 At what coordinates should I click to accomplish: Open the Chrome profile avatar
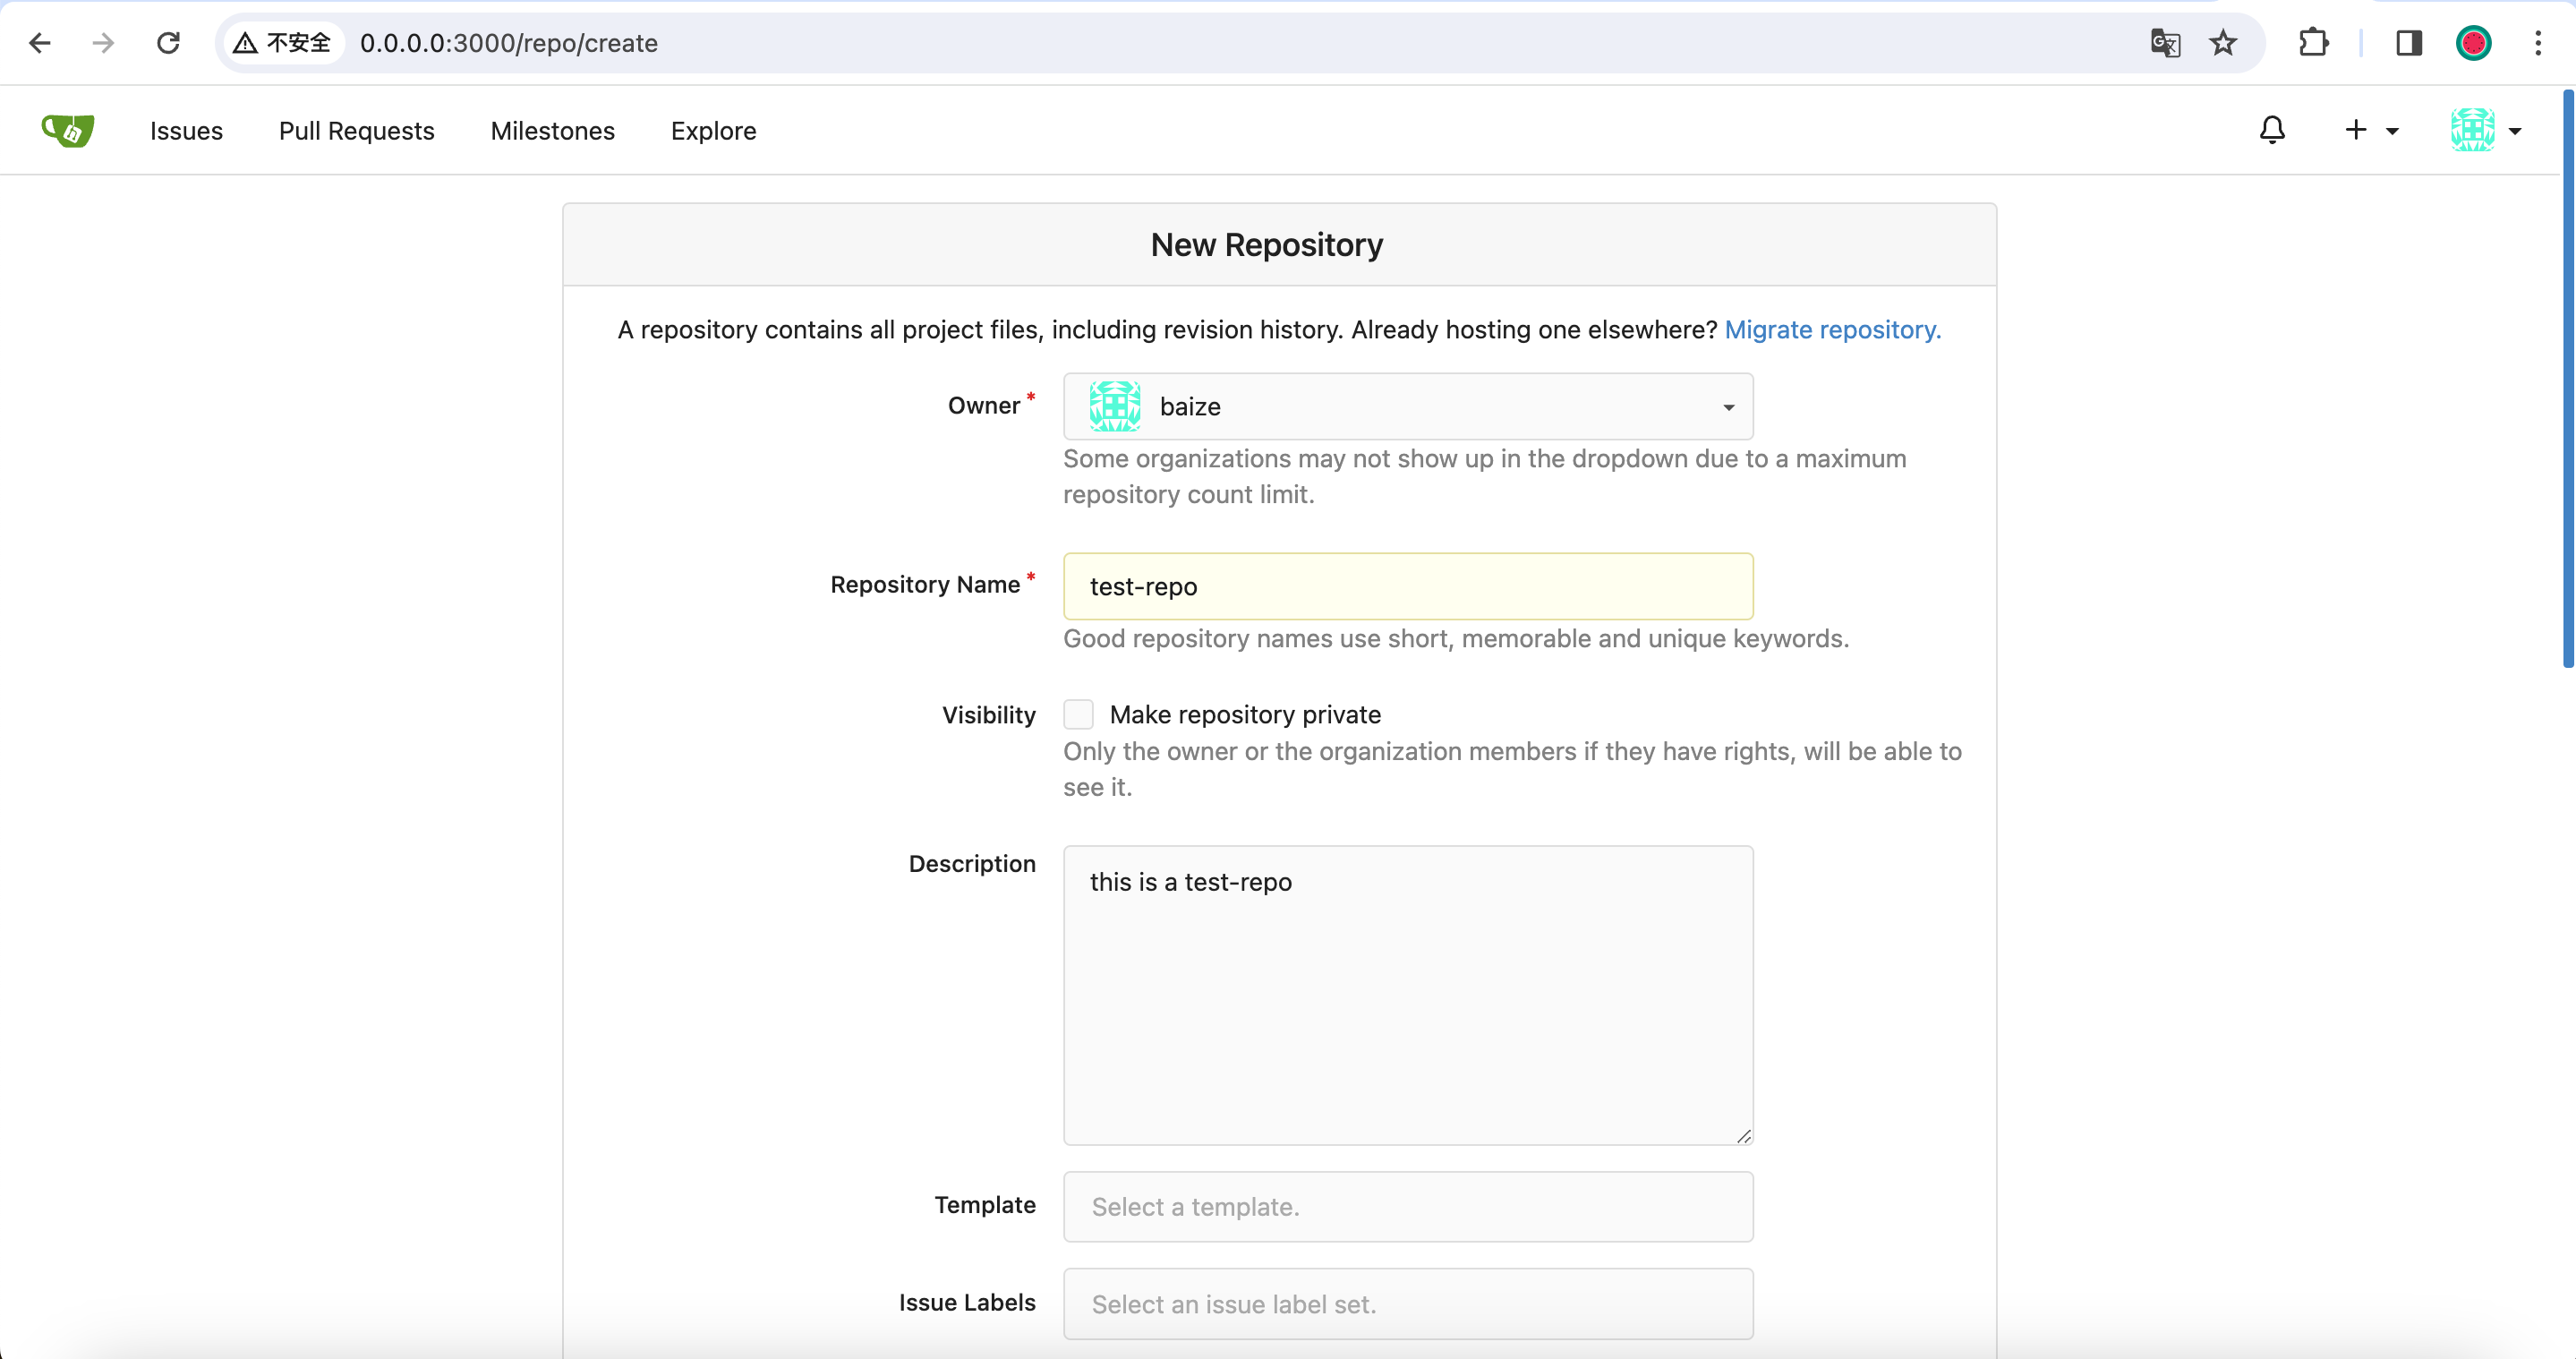pos(2473,43)
